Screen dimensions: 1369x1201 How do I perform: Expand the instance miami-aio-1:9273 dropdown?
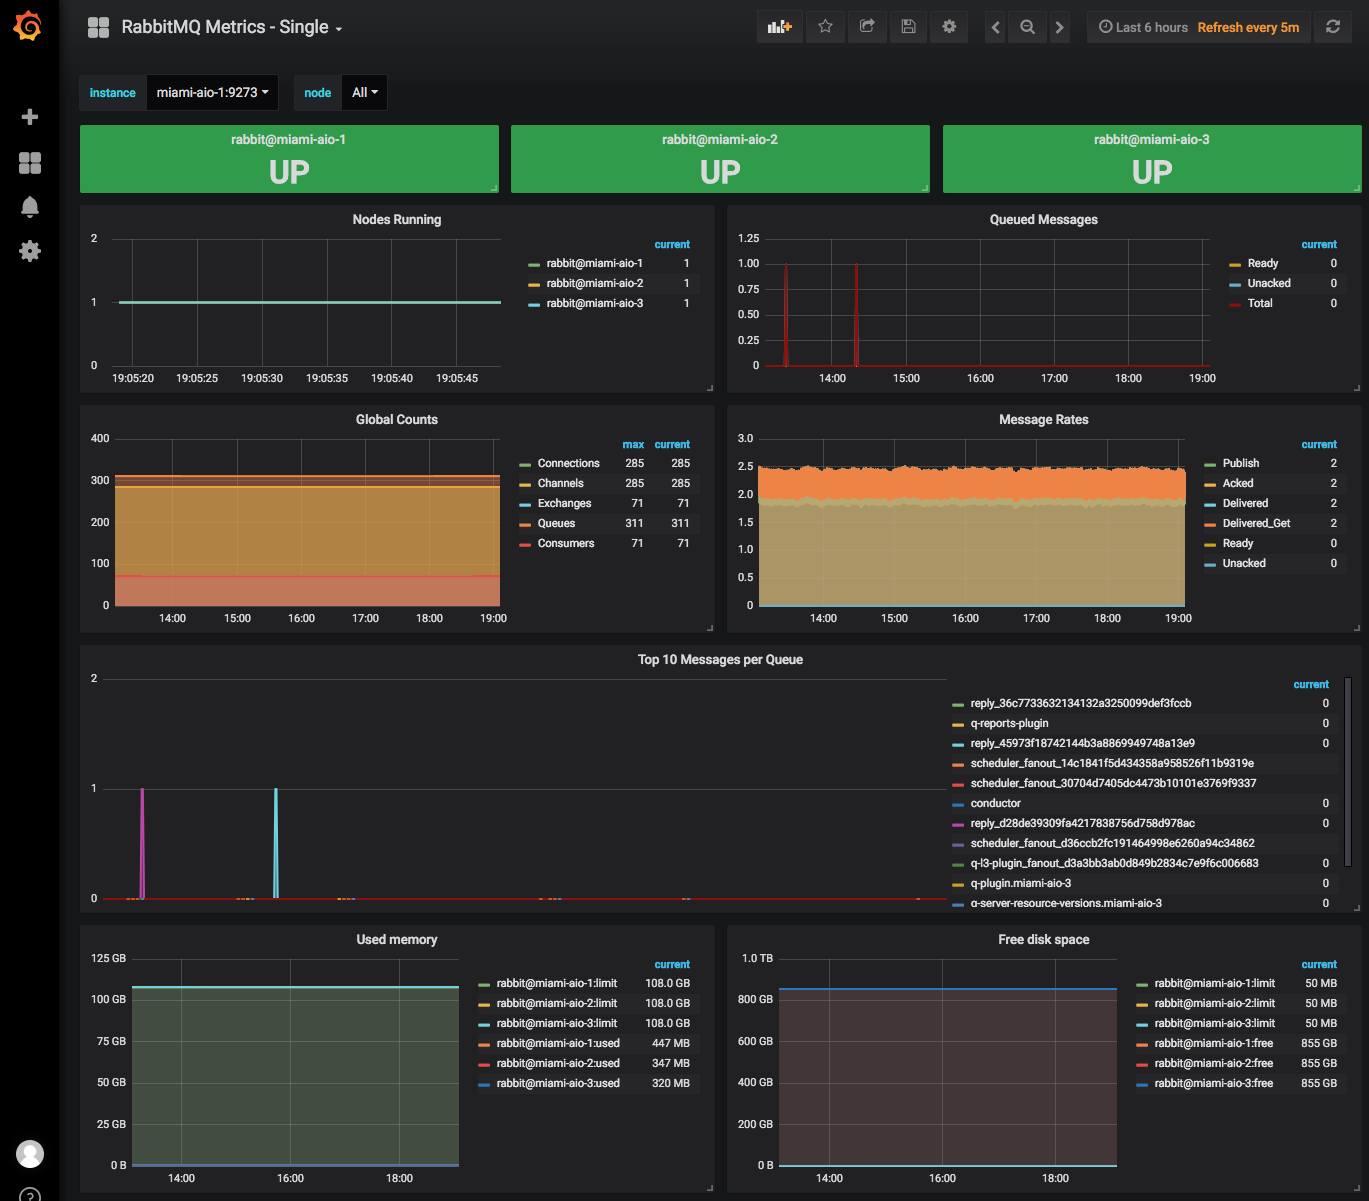coord(212,92)
